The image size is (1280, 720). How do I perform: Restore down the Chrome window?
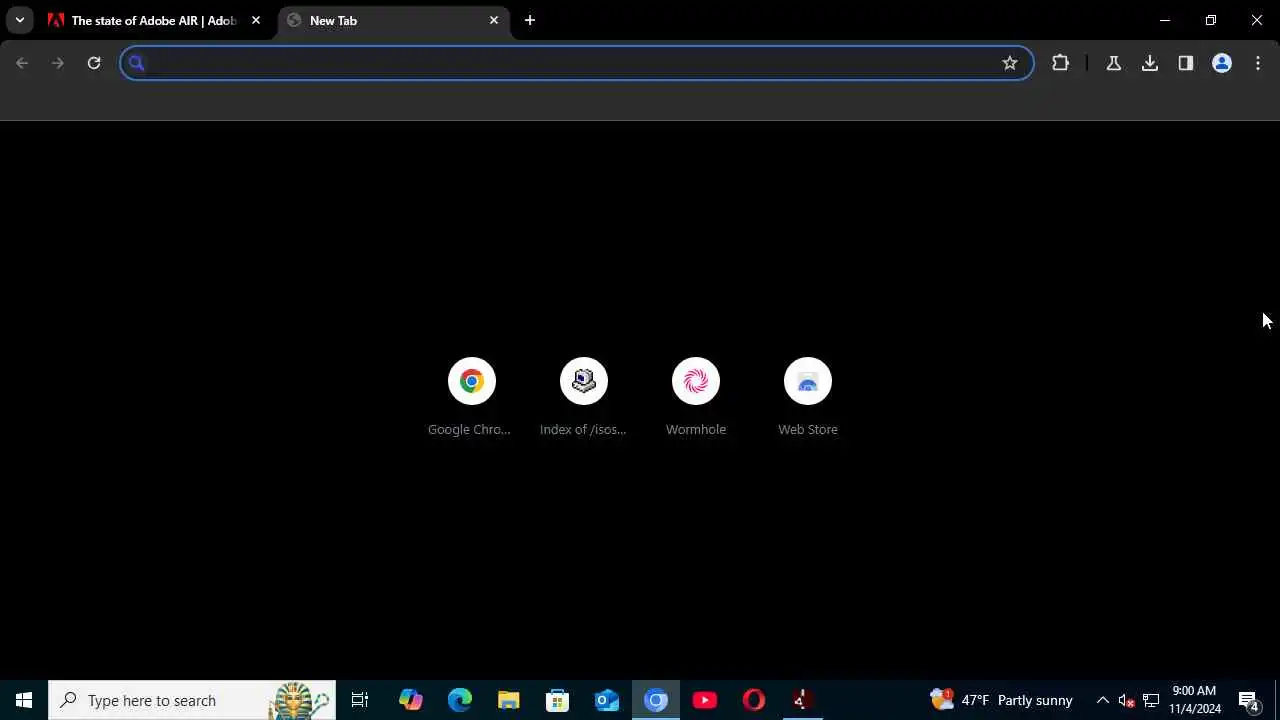[x=1211, y=20]
